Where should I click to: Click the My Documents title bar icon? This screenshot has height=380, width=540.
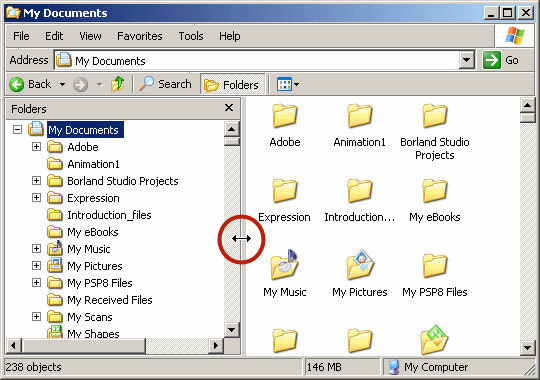(x=13, y=13)
